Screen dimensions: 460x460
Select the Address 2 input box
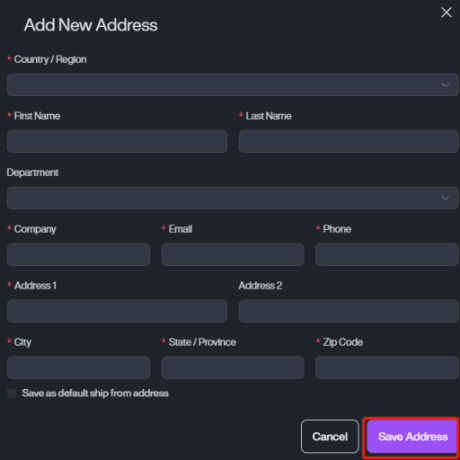click(349, 311)
